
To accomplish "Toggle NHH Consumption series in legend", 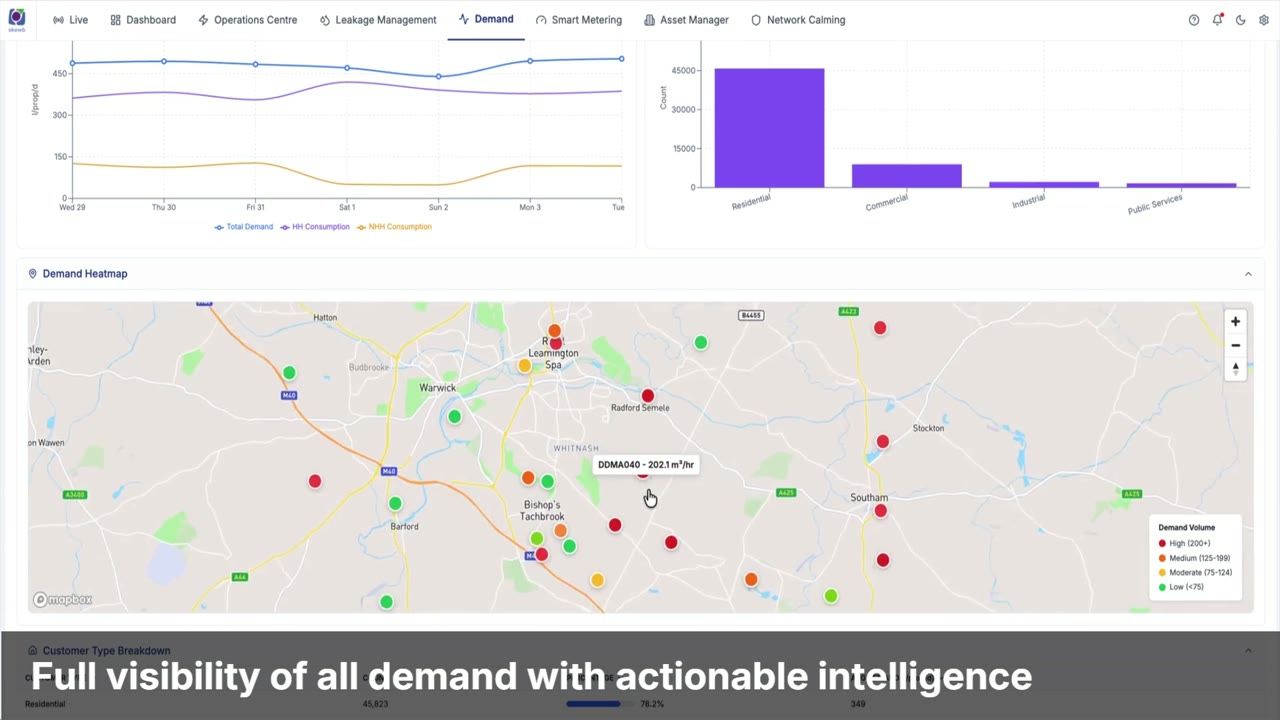I will [394, 227].
